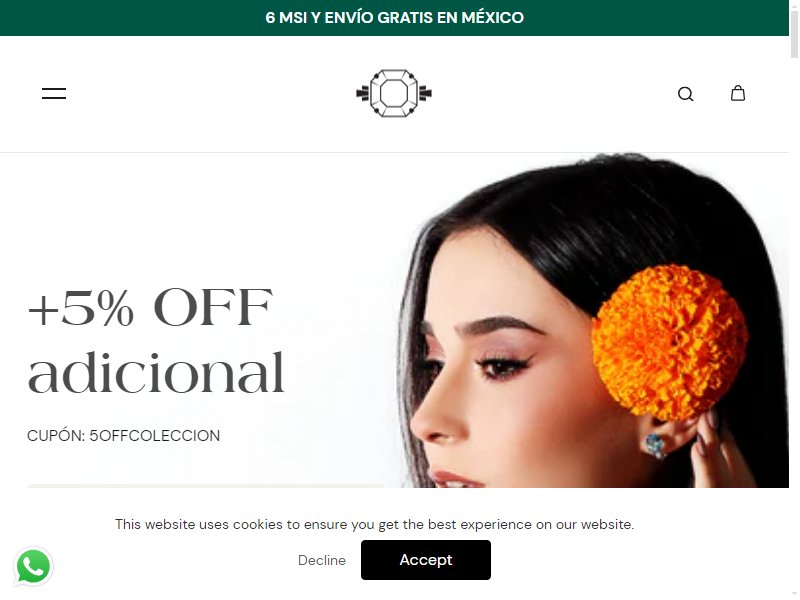The image size is (800, 600).
Task: Open the shopping bag cart
Action: coord(738,93)
